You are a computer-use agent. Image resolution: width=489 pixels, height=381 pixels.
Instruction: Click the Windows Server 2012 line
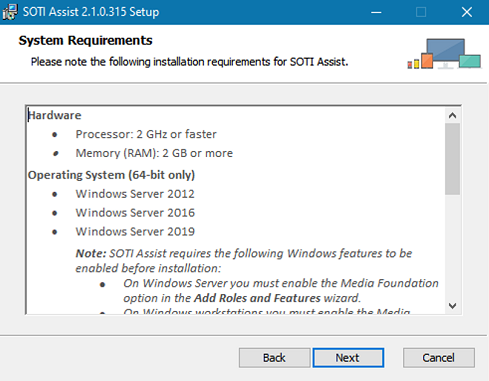(x=135, y=194)
